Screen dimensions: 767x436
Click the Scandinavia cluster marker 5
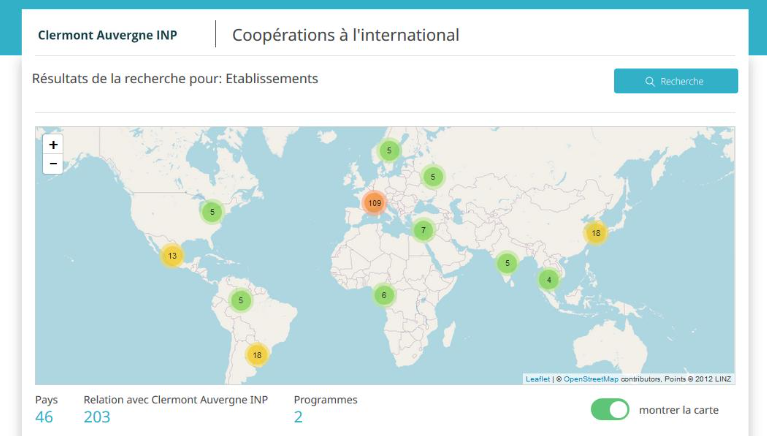389,151
